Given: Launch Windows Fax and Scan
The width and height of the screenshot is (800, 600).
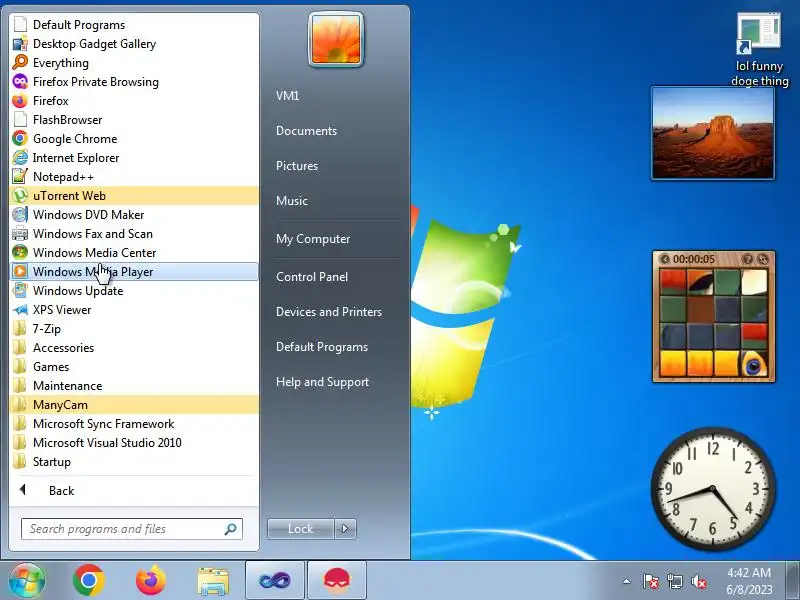Looking at the screenshot, I should 134,234.
